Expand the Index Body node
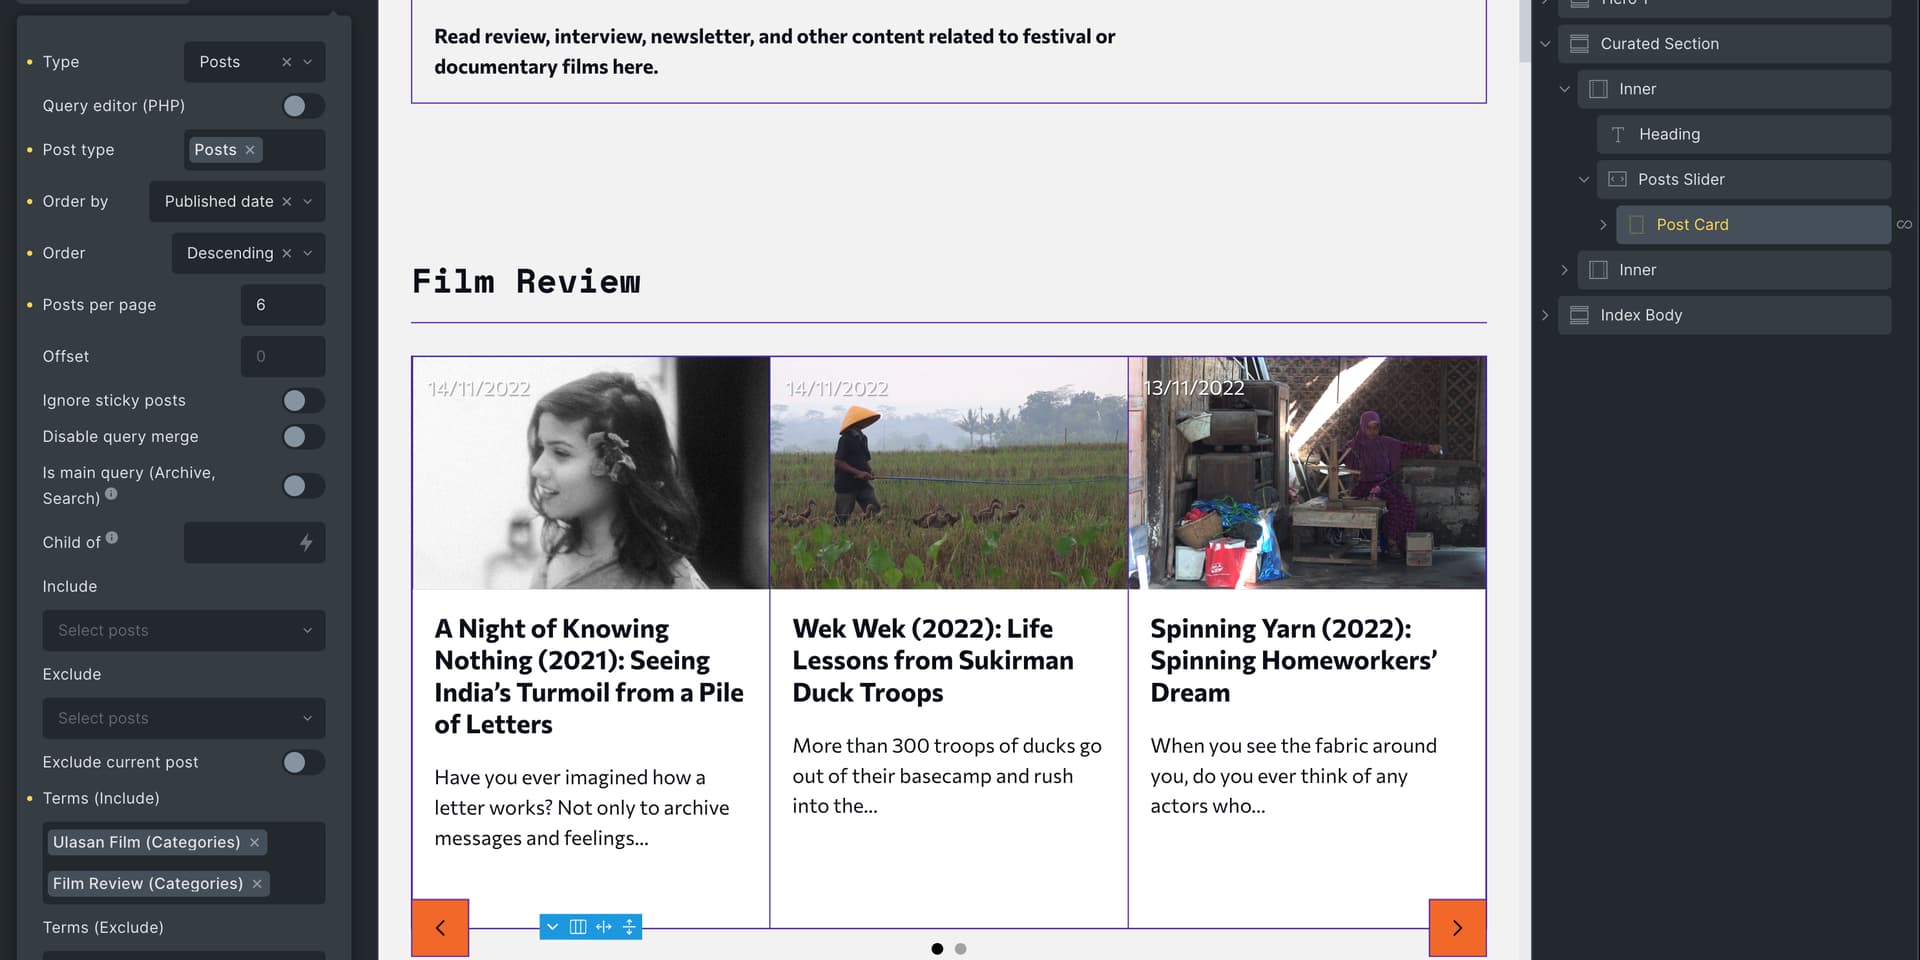This screenshot has width=1920, height=960. coord(1545,315)
